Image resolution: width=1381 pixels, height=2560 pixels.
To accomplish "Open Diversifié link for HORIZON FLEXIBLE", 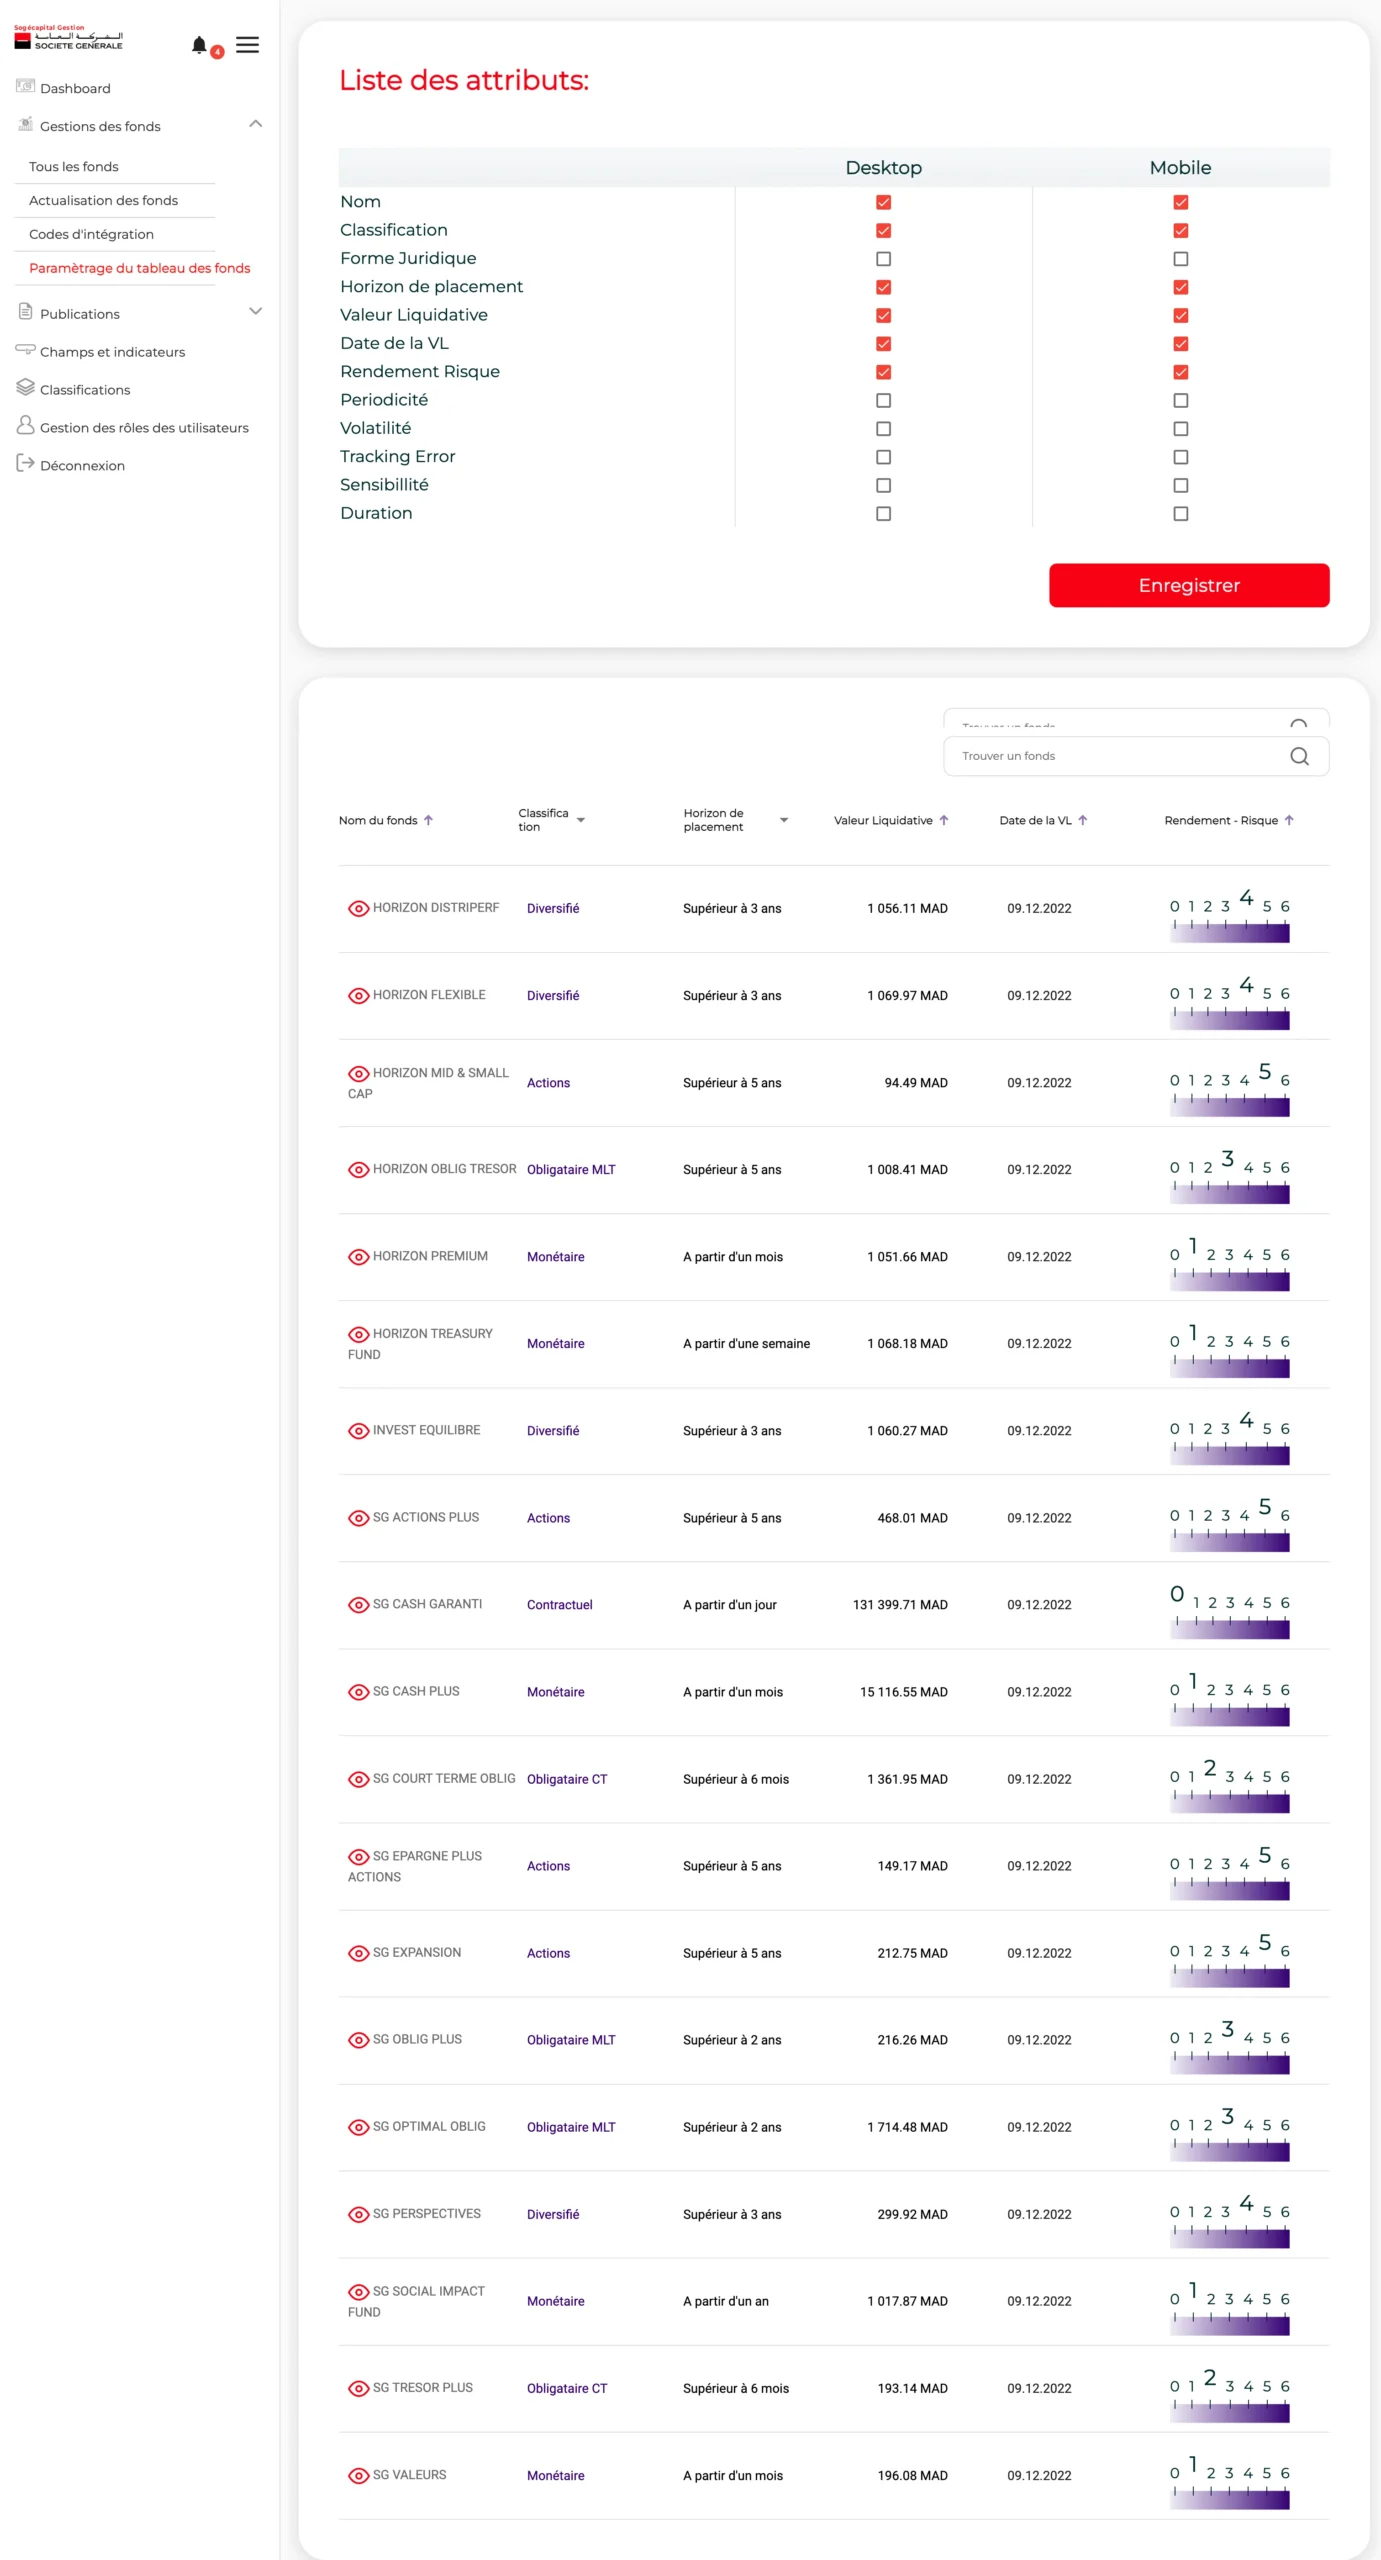I will [x=553, y=996].
